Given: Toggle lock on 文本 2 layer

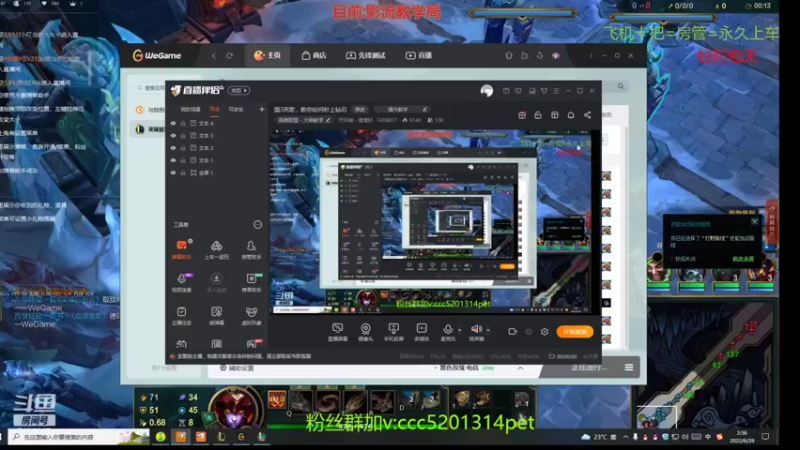Looking at the screenshot, I should [183, 148].
